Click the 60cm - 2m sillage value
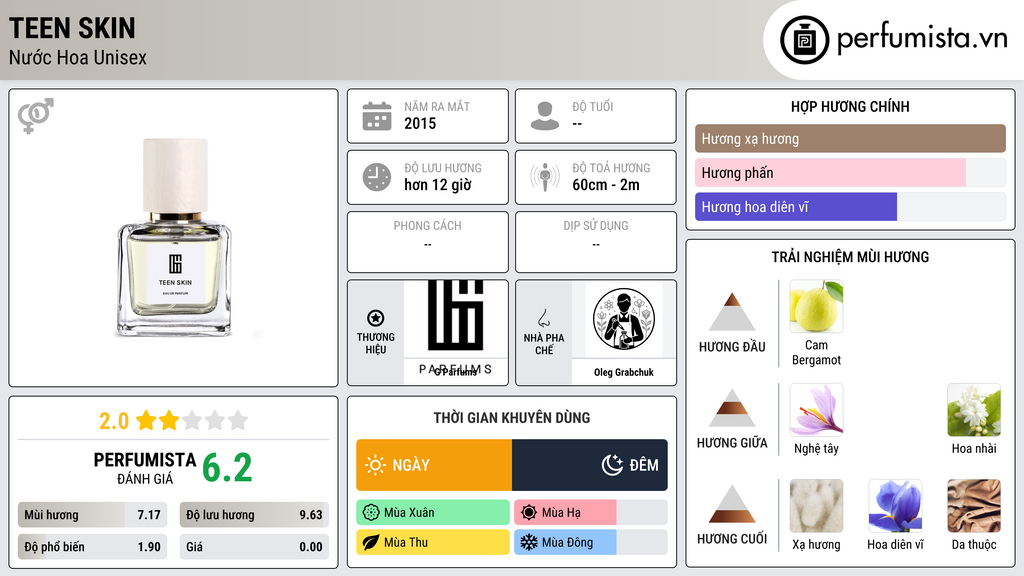The width and height of the screenshot is (1024, 576). point(606,185)
